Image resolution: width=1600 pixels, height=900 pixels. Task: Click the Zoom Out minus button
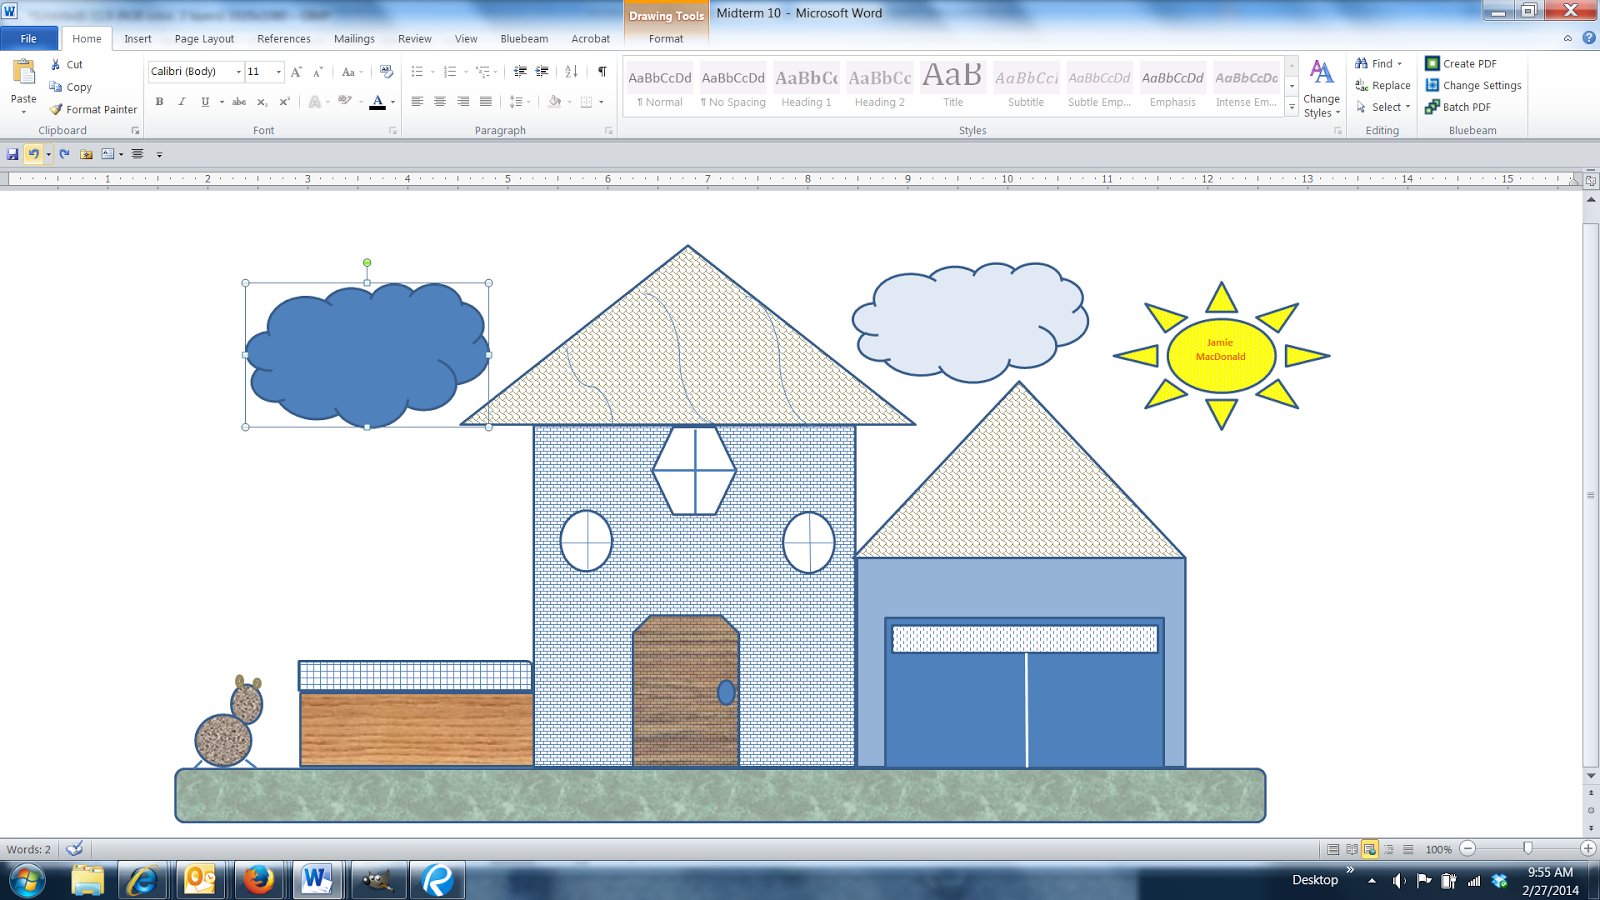[x=1467, y=849]
